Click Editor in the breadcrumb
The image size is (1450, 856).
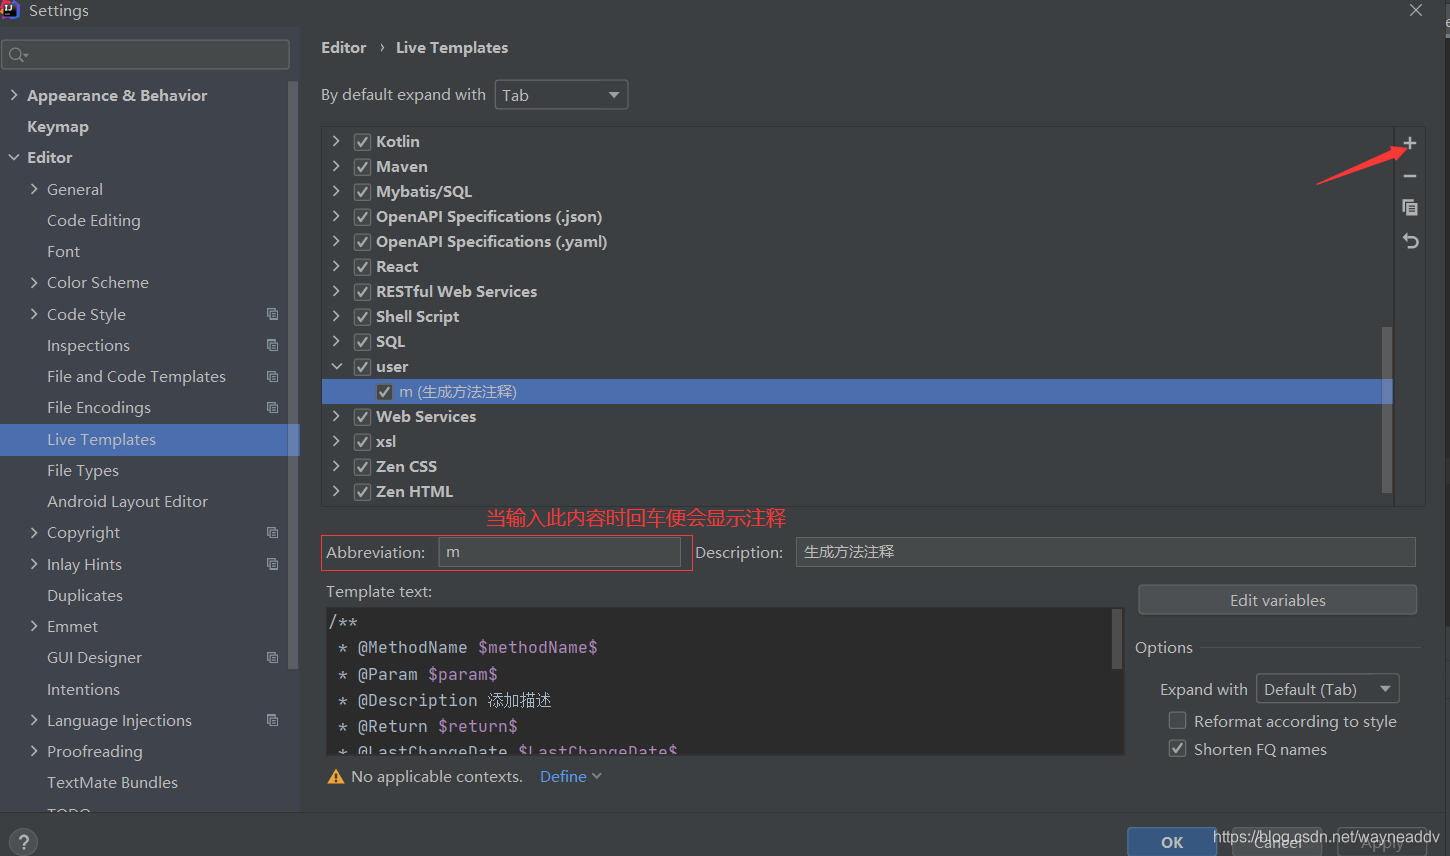pos(343,47)
